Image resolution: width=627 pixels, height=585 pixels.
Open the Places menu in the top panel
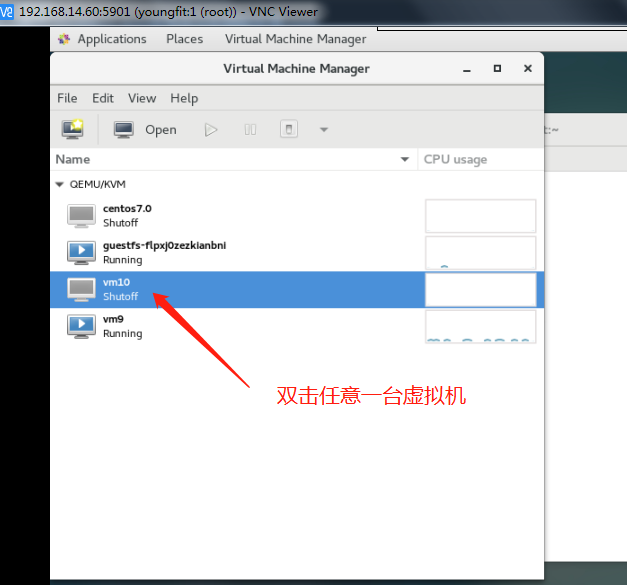click(185, 39)
